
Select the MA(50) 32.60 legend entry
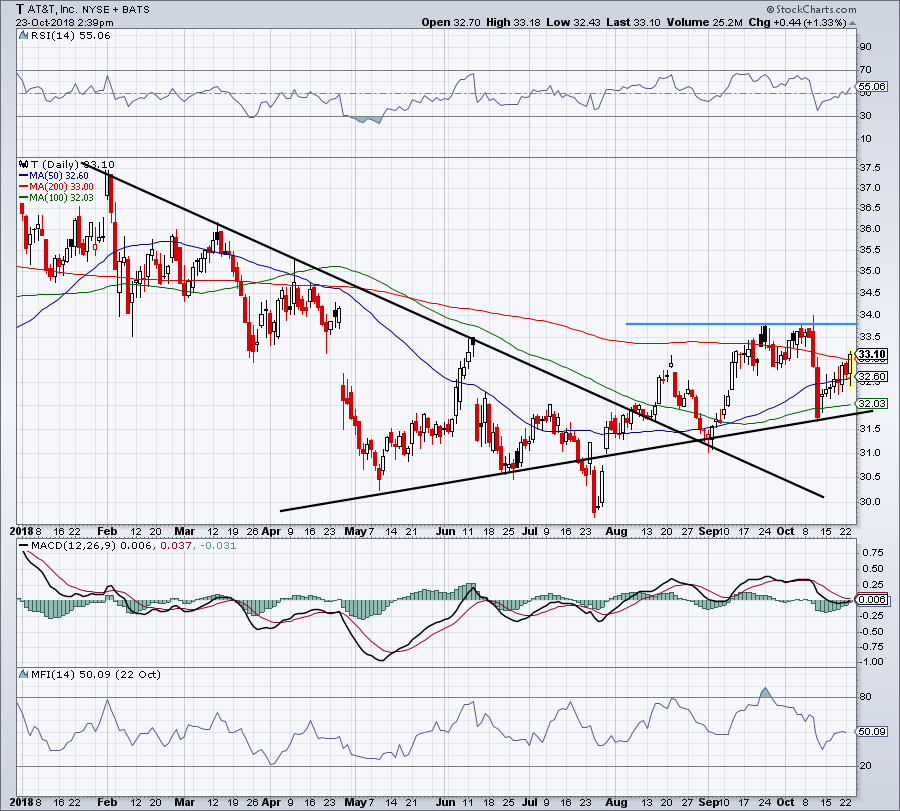[x=59, y=176]
